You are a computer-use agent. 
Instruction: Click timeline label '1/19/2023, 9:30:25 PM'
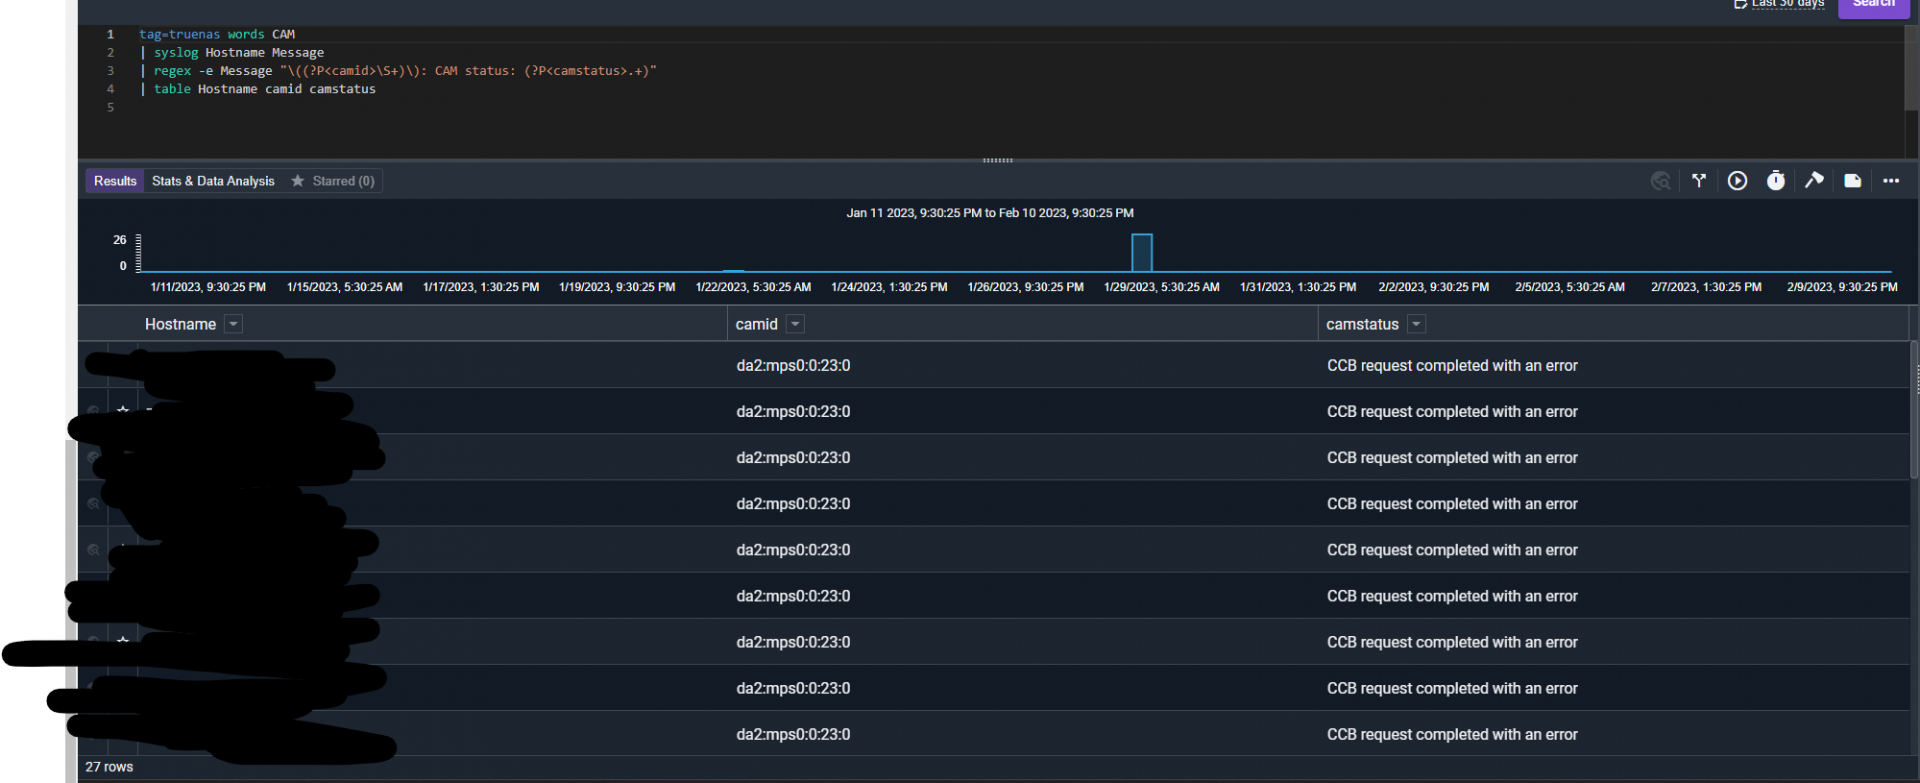617,287
